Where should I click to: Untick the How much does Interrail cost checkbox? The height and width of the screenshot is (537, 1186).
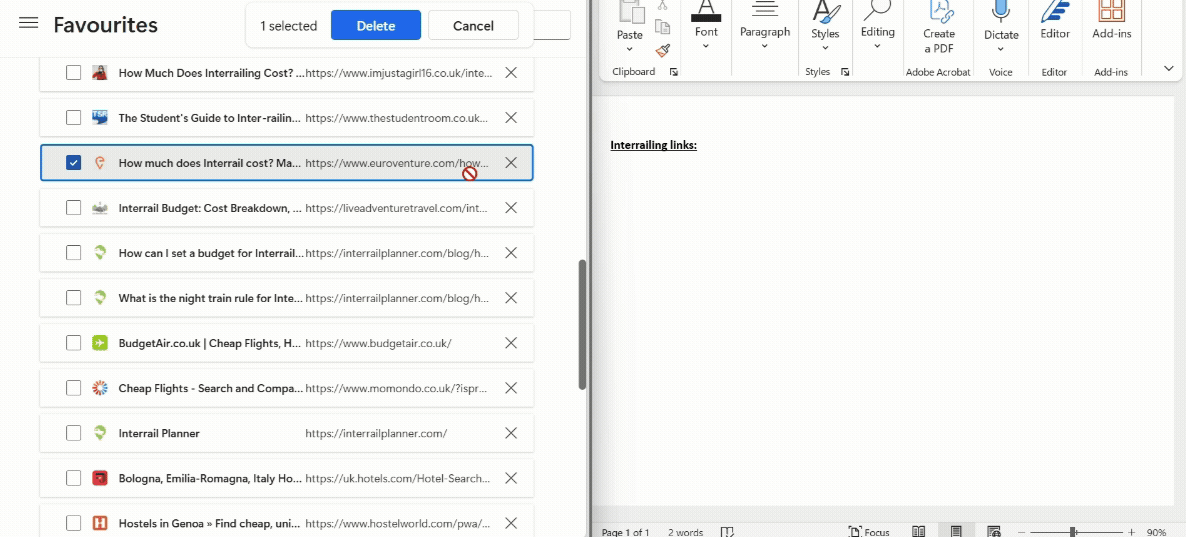point(73,163)
